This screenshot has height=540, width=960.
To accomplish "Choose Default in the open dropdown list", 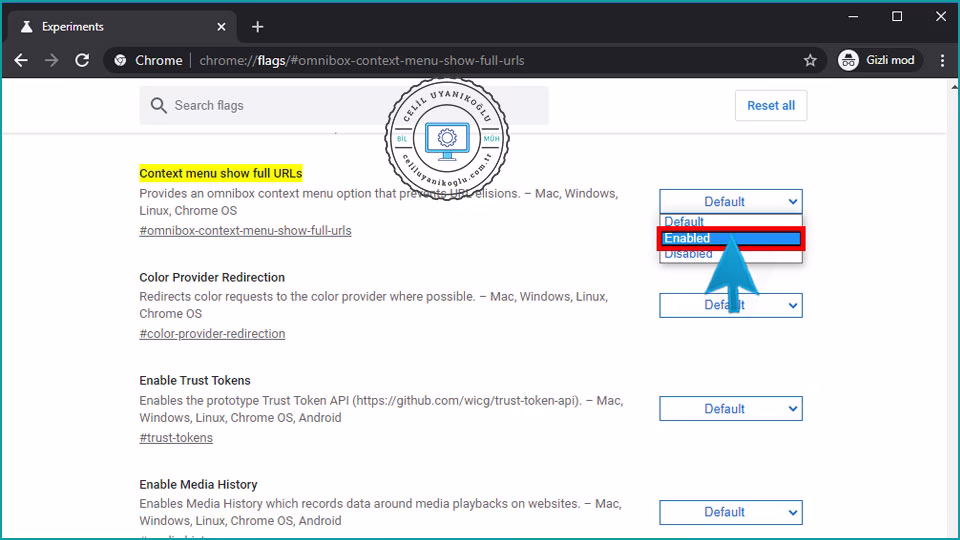I will tap(730, 222).
